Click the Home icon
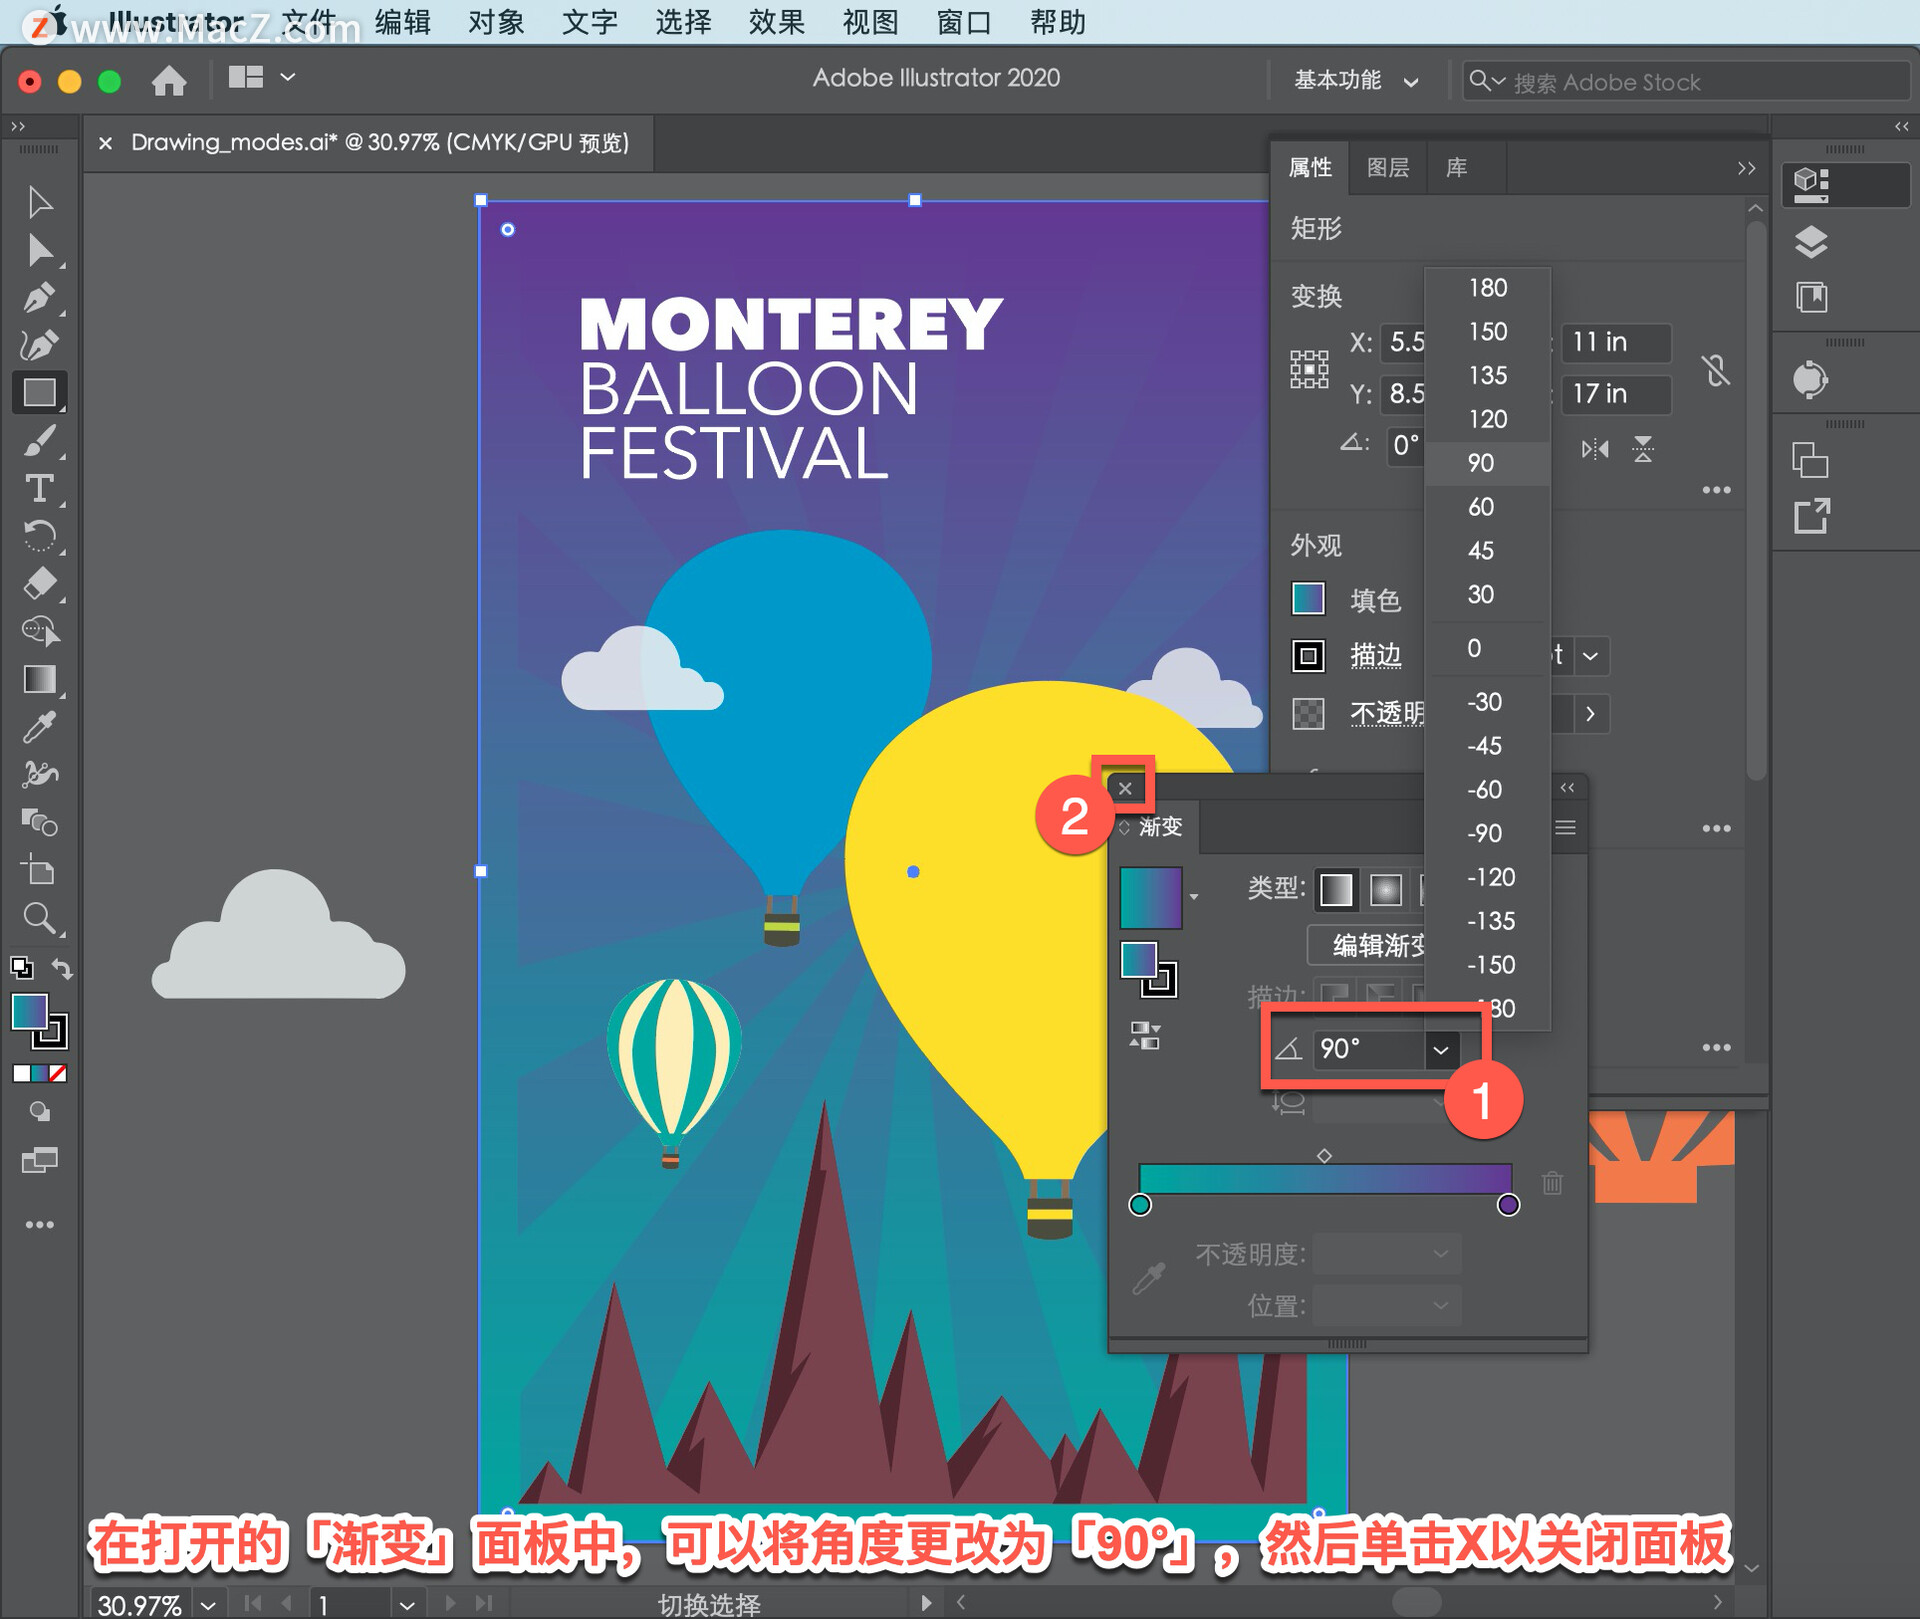Viewport: 1920px width, 1619px height. (x=169, y=80)
